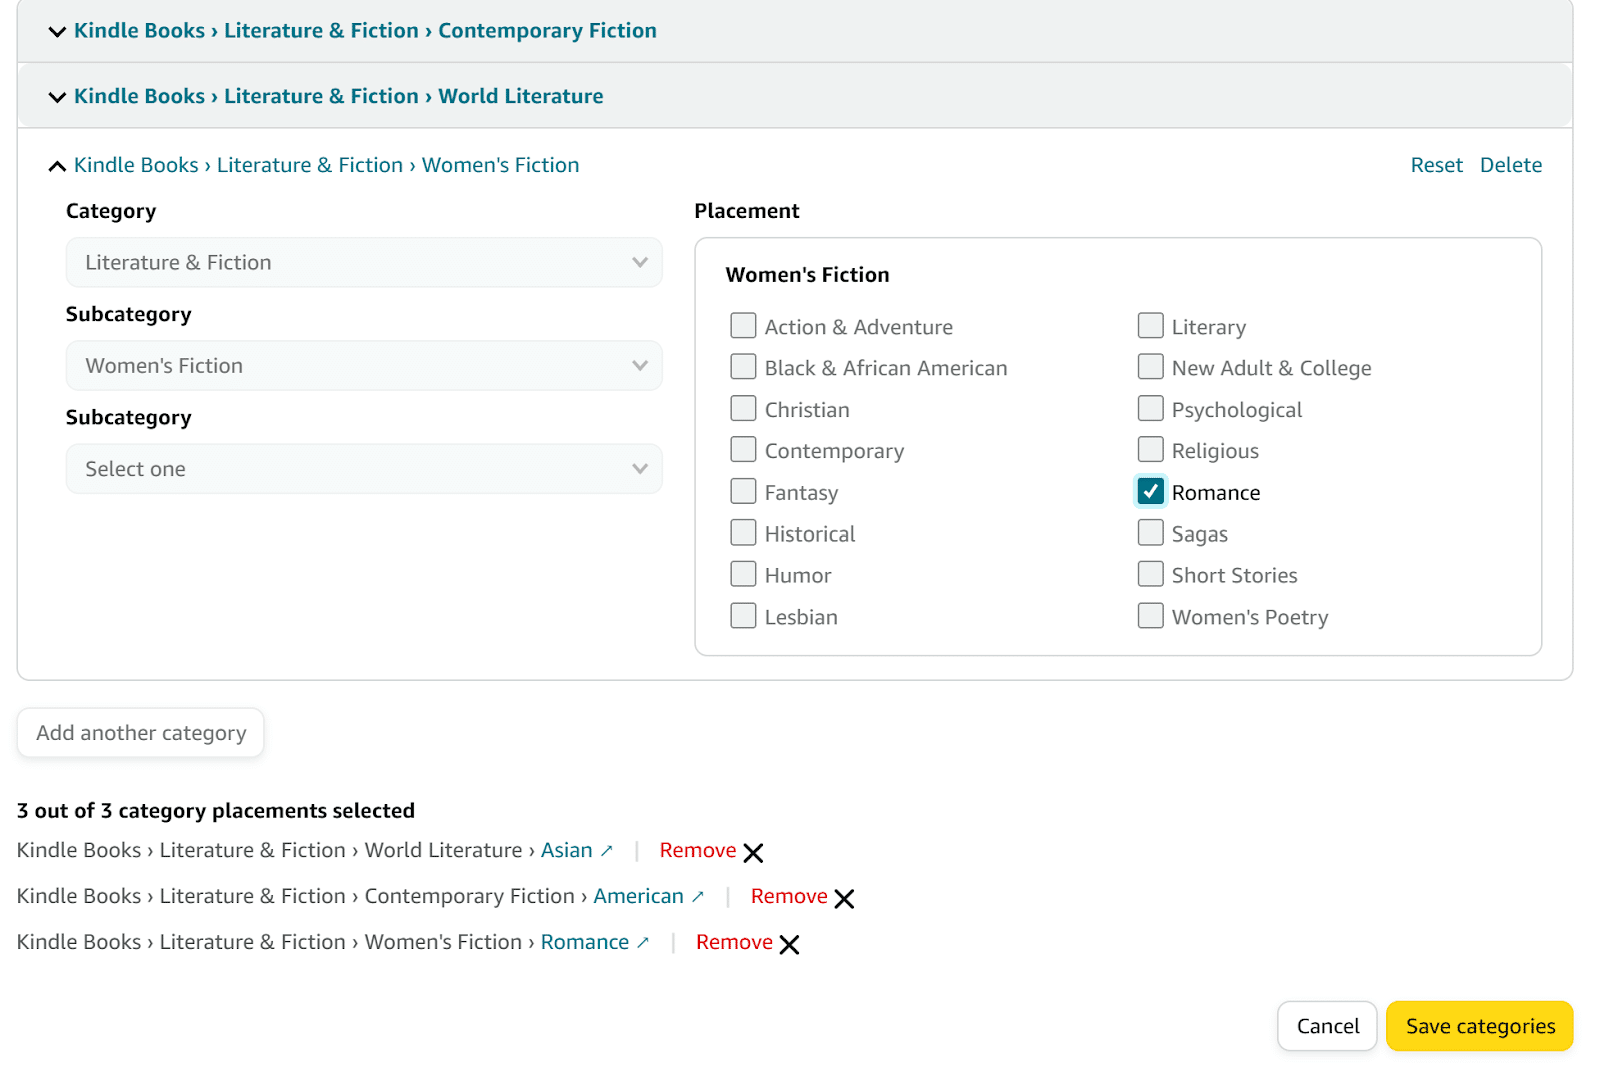Viewport: 1600px width, 1067px height.
Task: Open the Select one subcategory dropdown
Action: click(363, 469)
